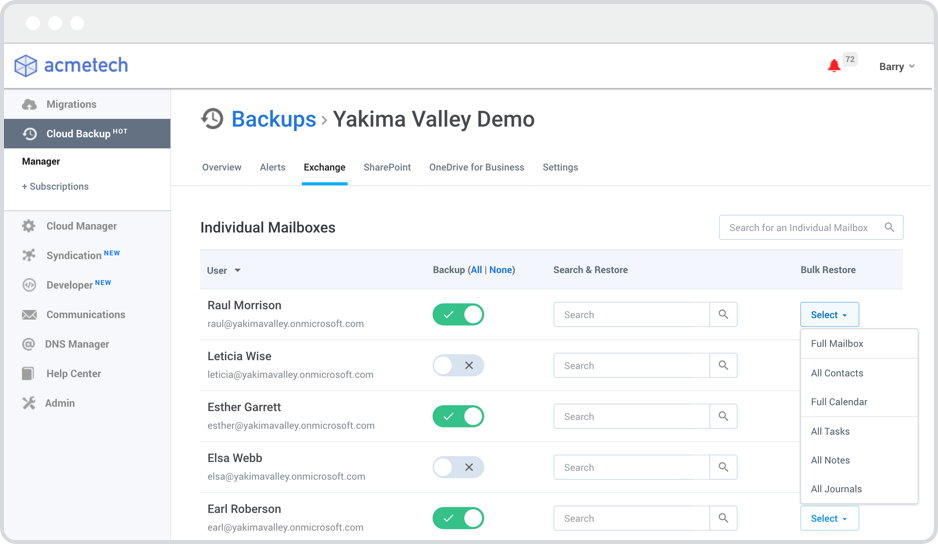This screenshot has width=938, height=544.
Task: Open Select dropdown for Earl Roberson
Action: [829, 518]
